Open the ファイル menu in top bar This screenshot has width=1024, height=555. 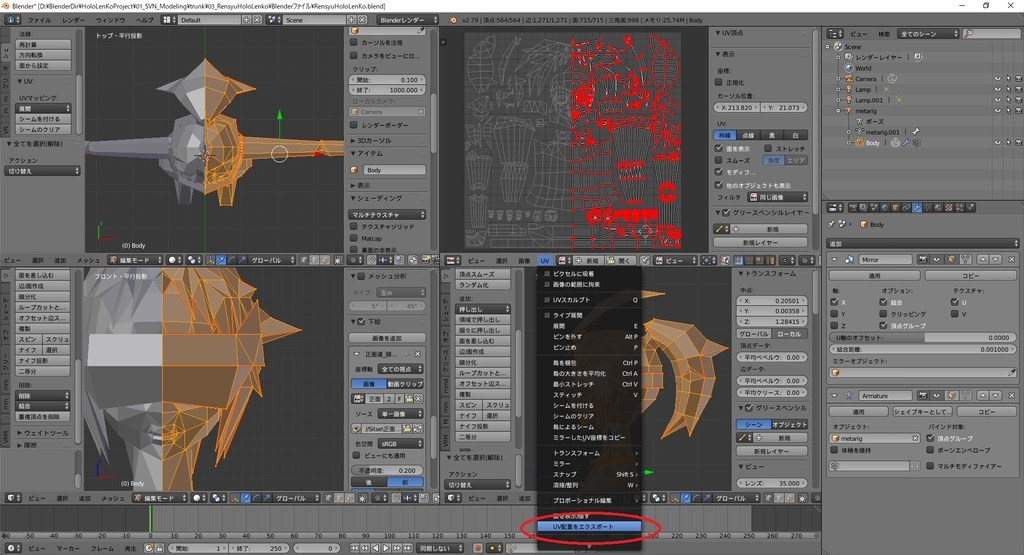point(39,20)
